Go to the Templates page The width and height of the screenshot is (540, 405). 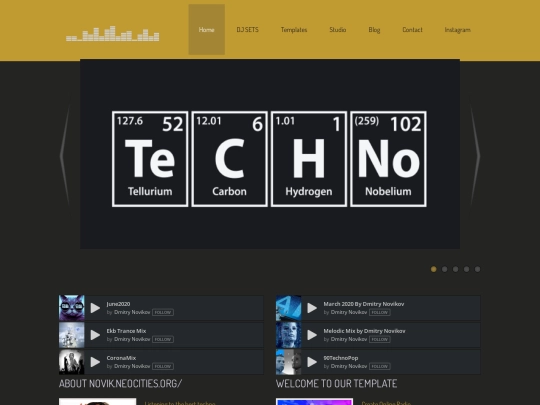point(294,30)
